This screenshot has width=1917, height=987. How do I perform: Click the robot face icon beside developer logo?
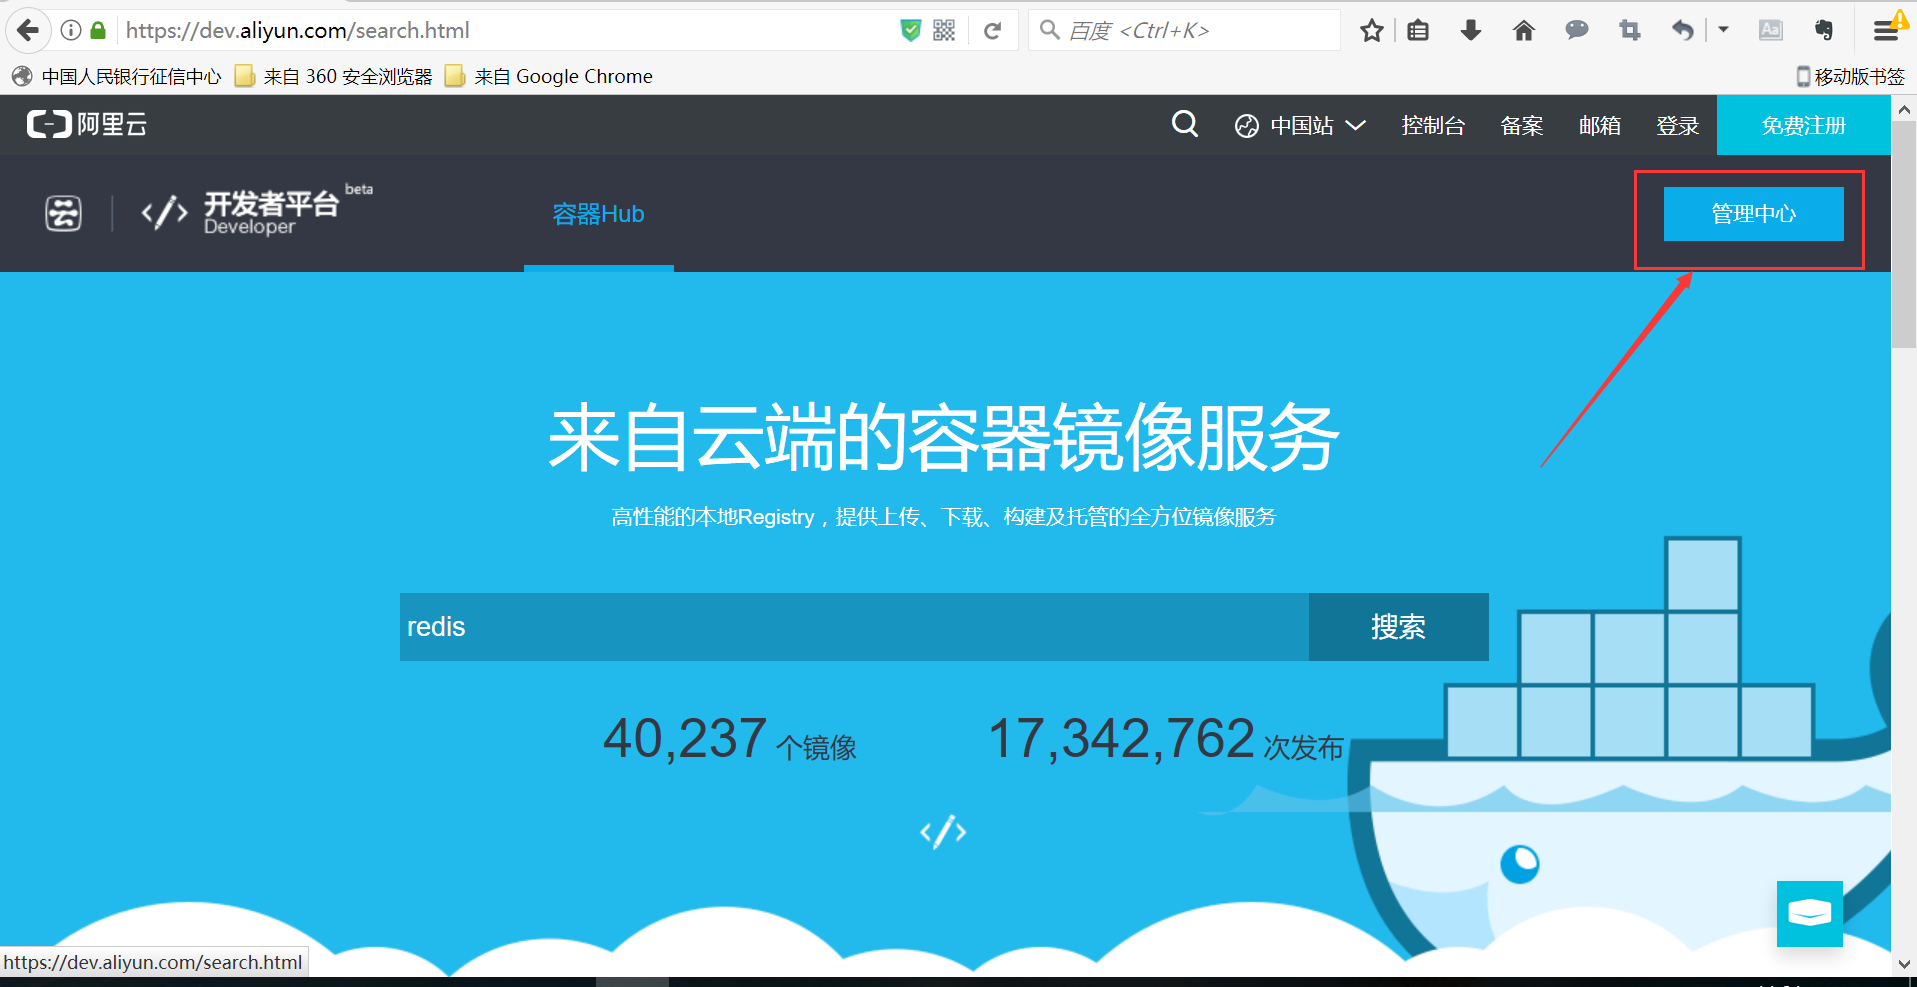(x=63, y=213)
